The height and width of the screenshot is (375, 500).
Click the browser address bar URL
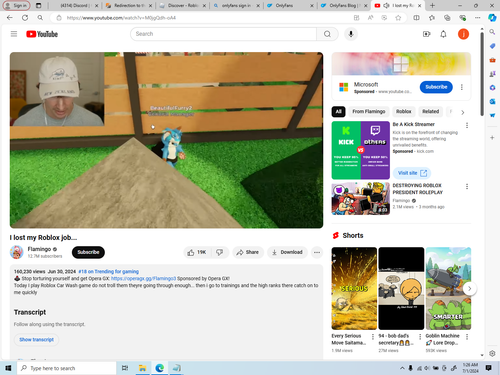121,18
